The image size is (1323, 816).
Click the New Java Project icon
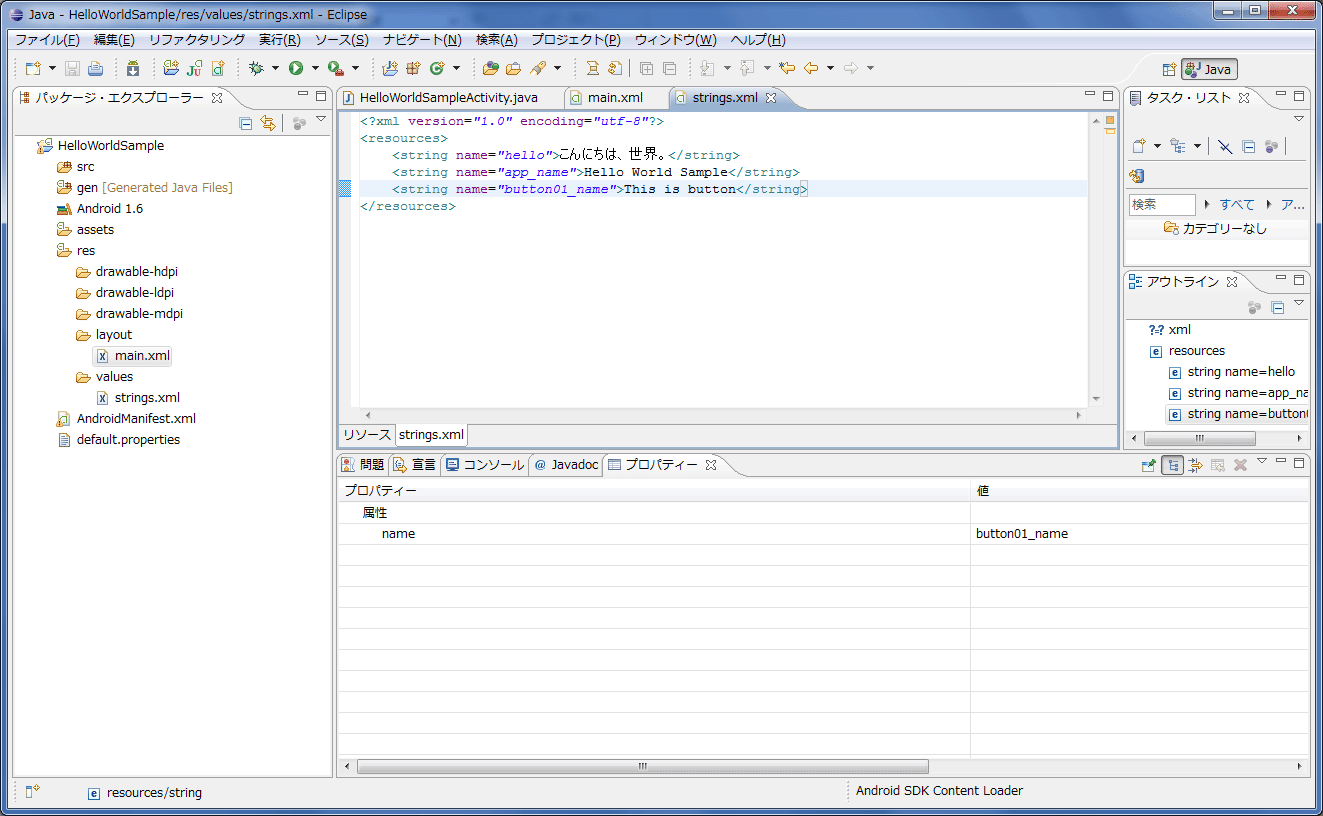(x=390, y=68)
